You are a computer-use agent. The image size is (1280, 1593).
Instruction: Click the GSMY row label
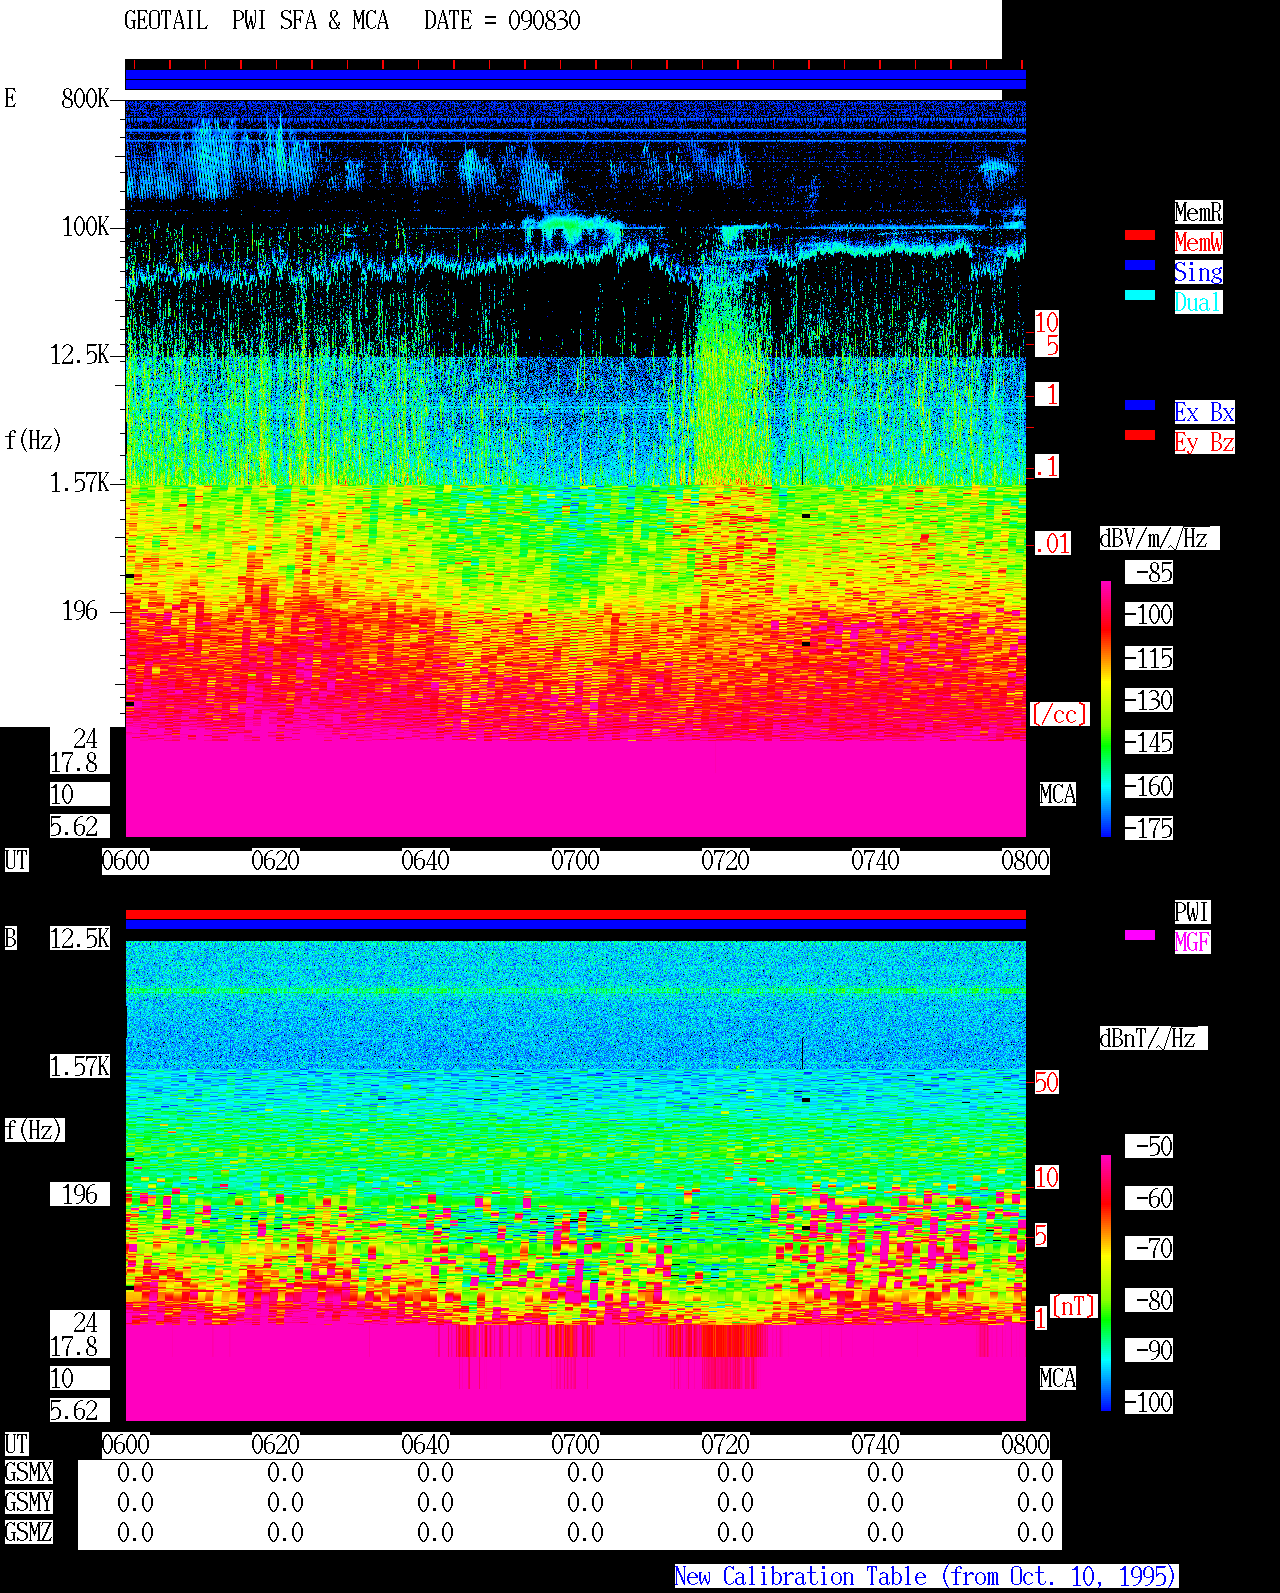28,1502
